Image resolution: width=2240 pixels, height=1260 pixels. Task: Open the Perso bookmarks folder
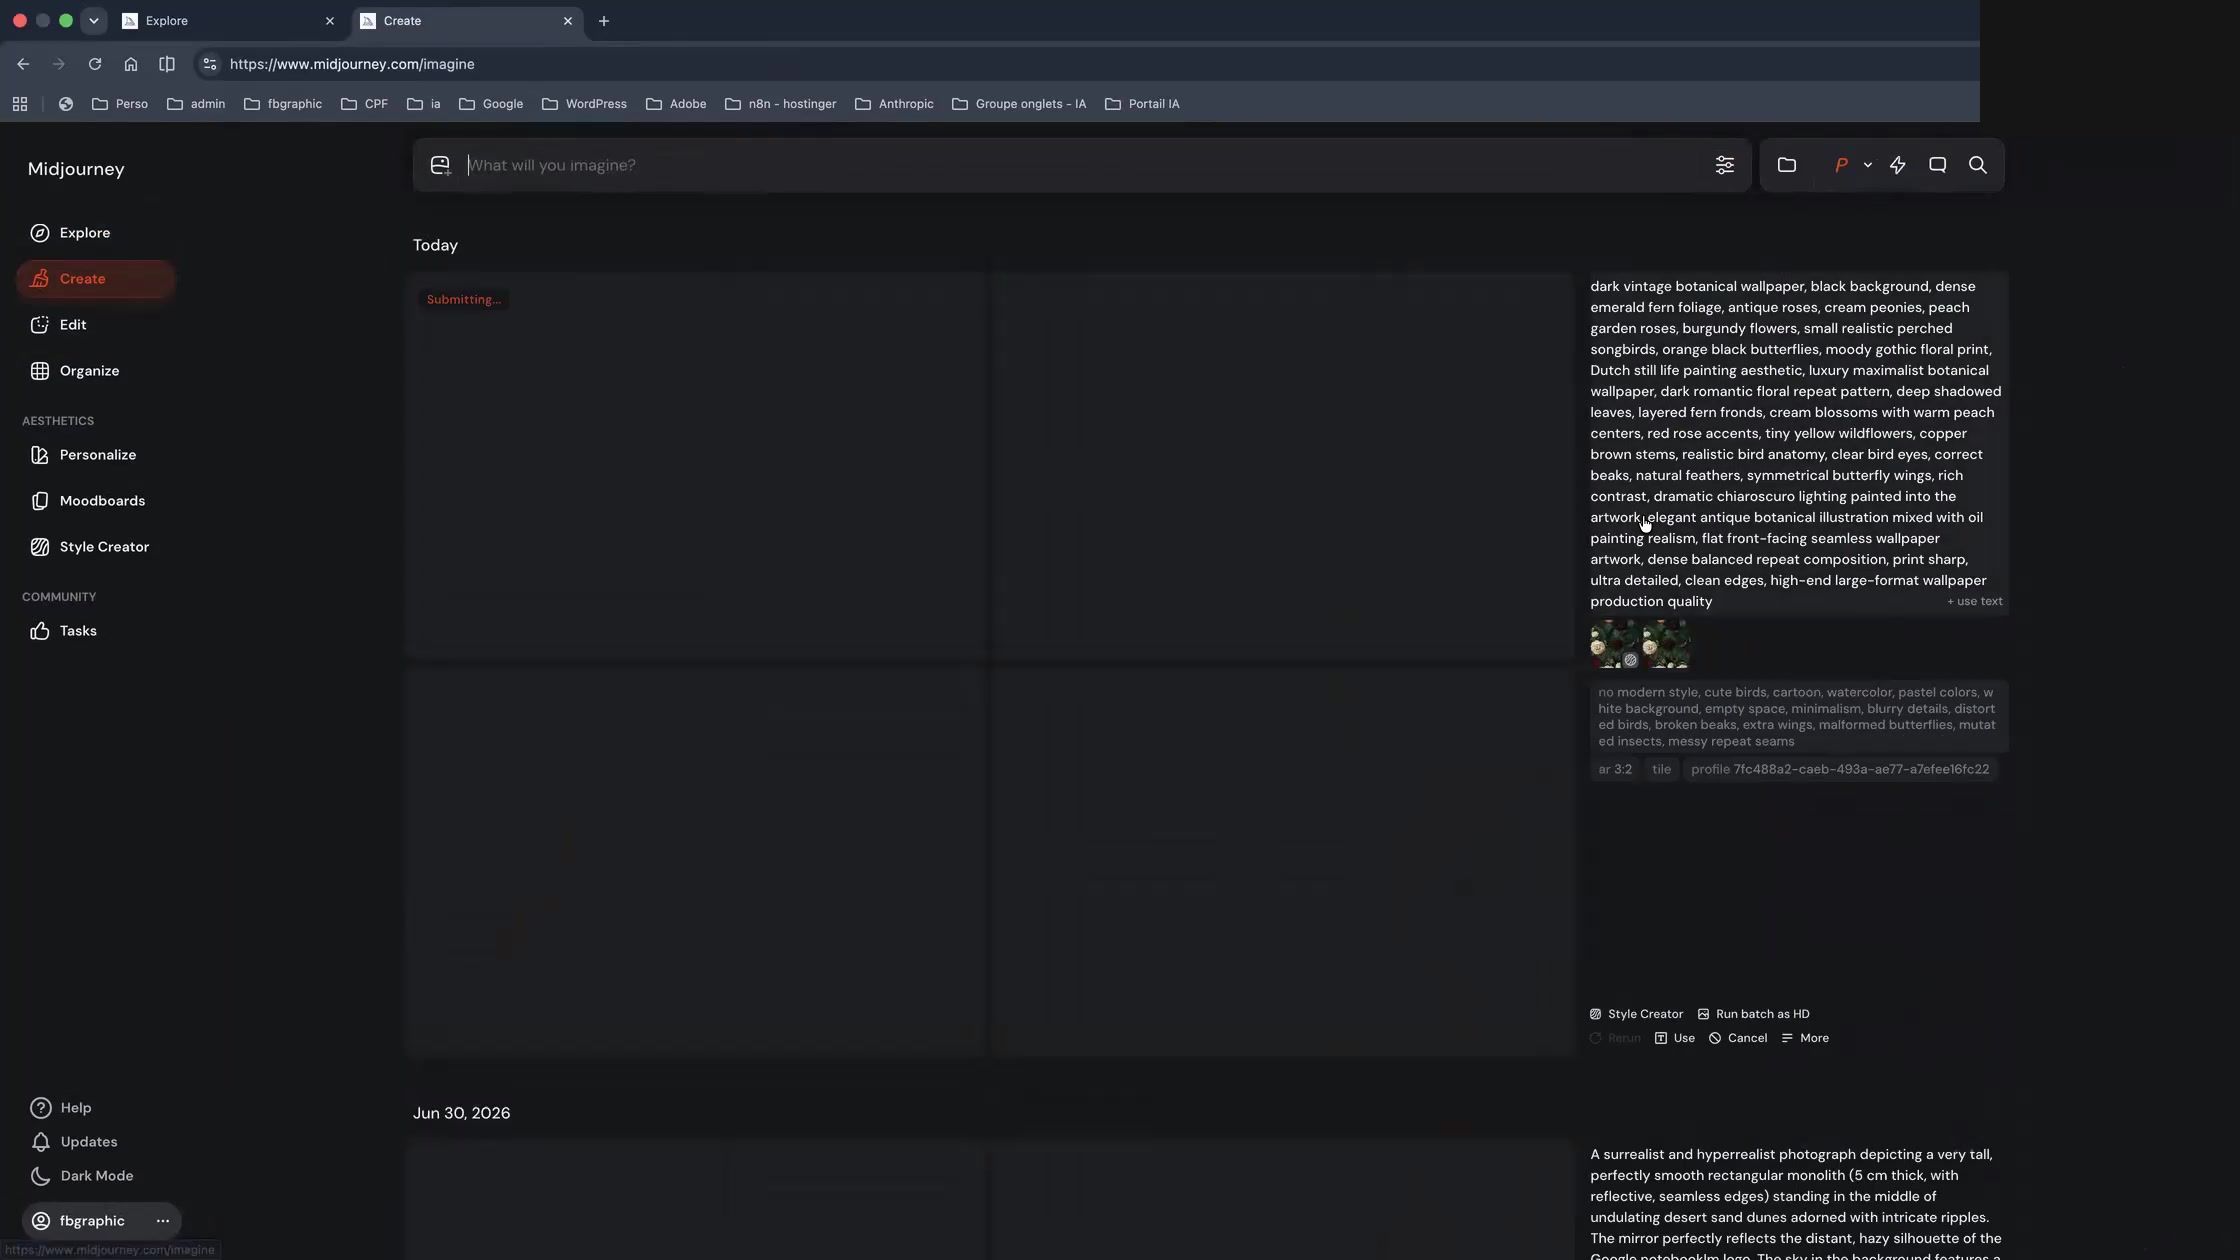pyautogui.click(x=120, y=104)
